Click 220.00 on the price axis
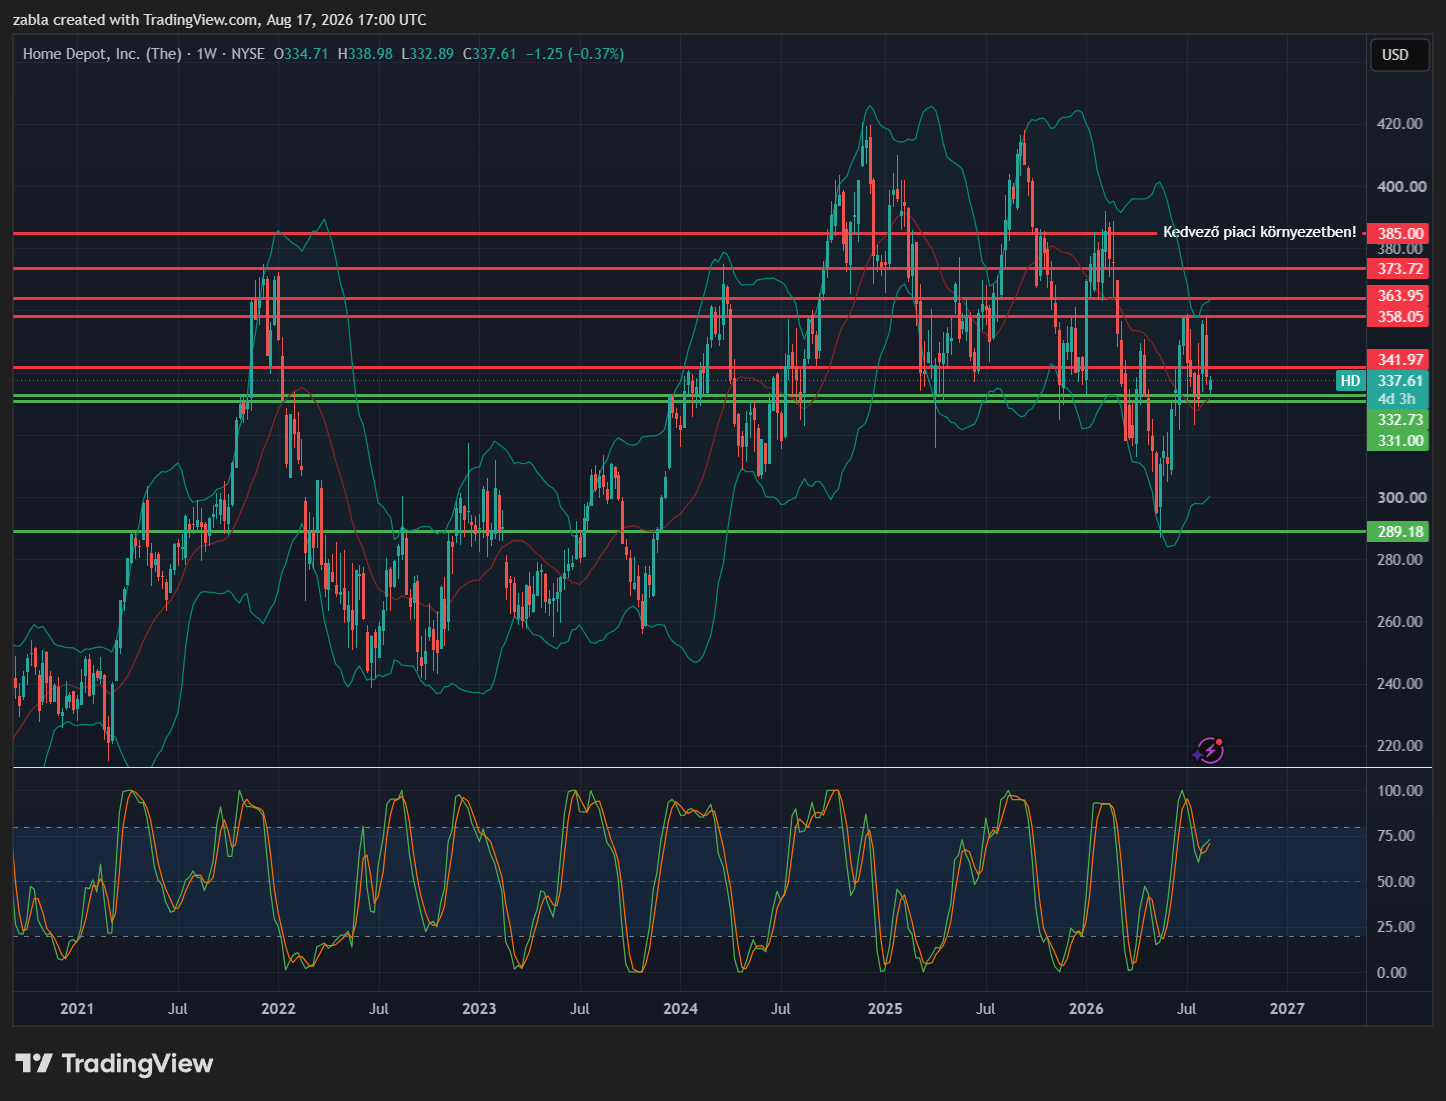 (1400, 746)
